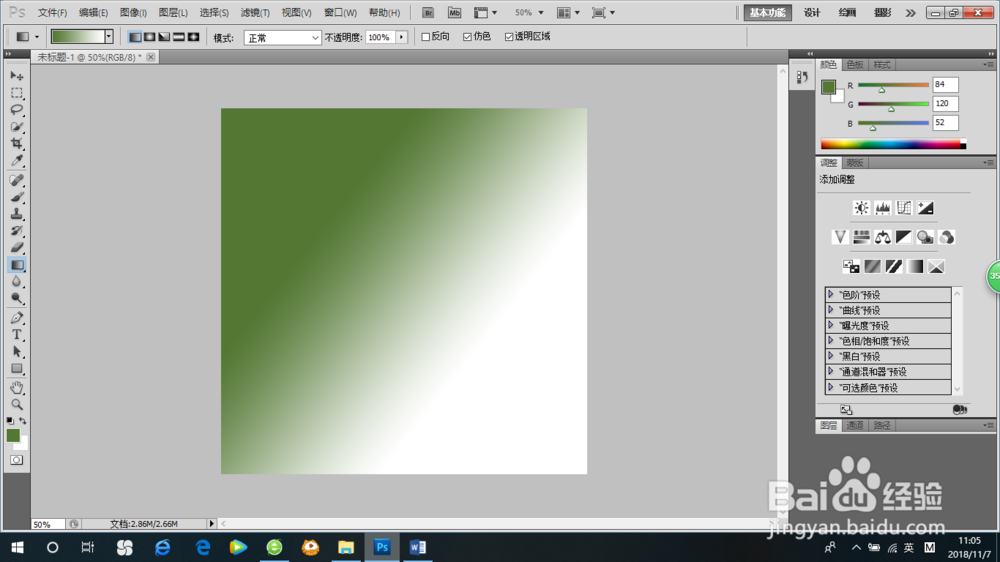Image resolution: width=1000 pixels, height=562 pixels.
Task: Select the Spot Healing Brush tool
Action: (x=17, y=181)
